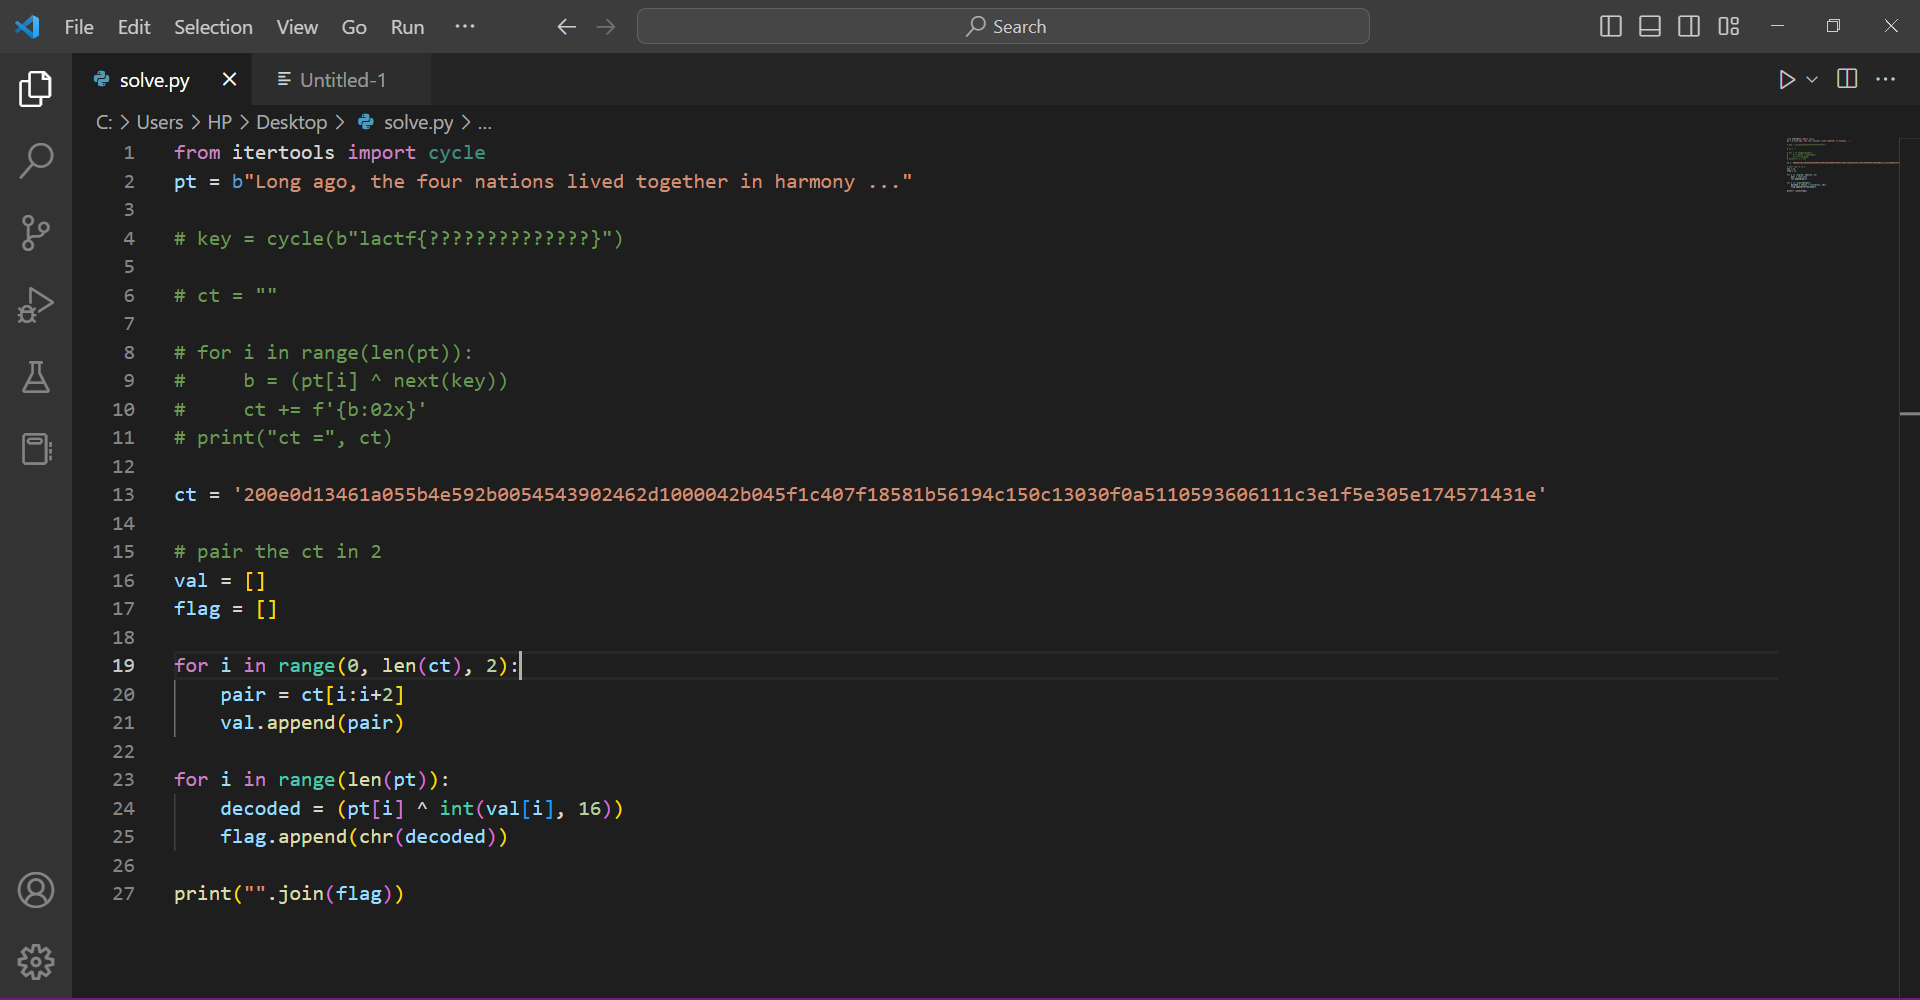The image size is (1920, 1000).
Task: Click 'pair = ct[i:i+2]' on line 20
Action: click(312, 695)
